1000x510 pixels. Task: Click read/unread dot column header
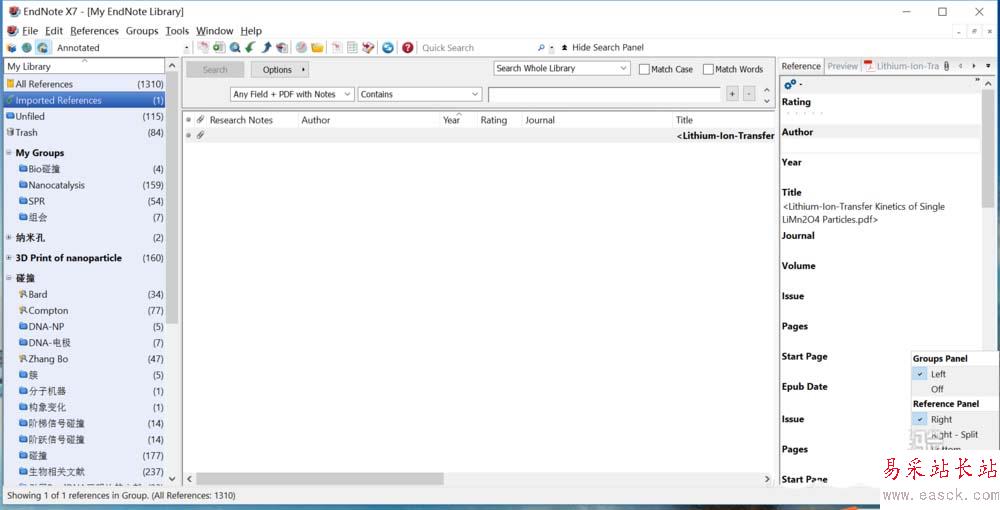188,120
